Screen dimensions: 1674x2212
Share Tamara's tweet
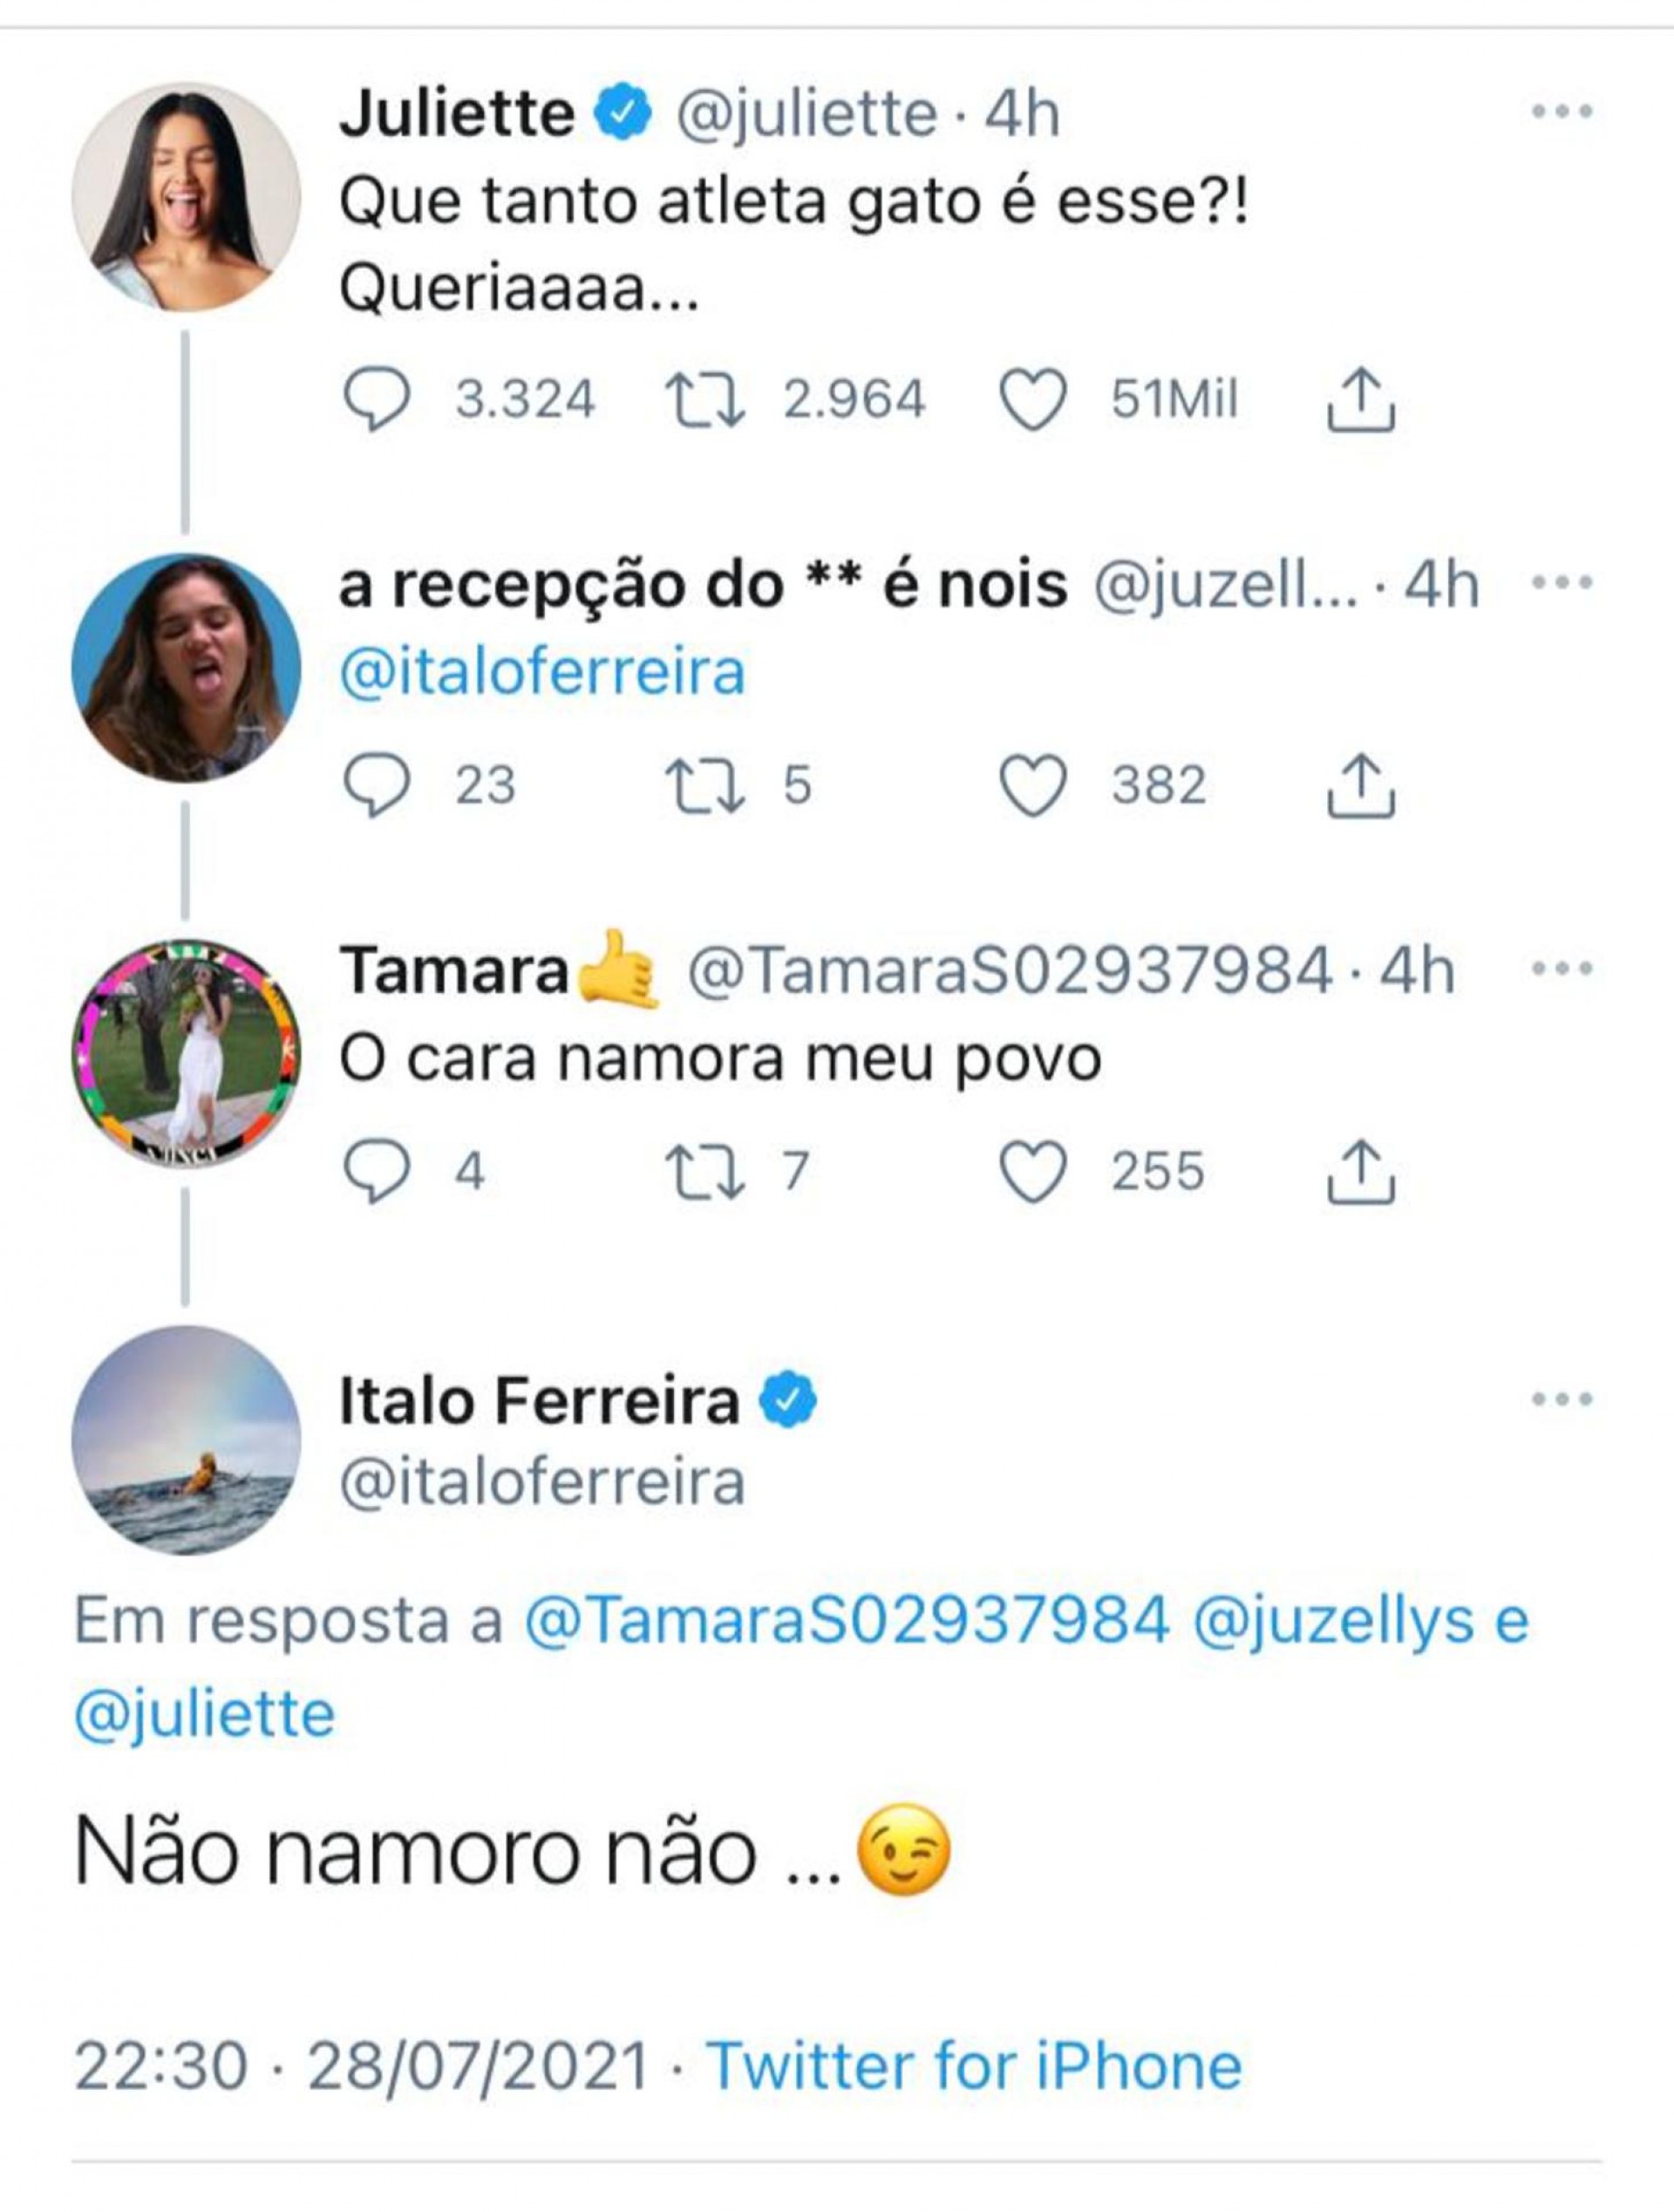point(1360,1171)
